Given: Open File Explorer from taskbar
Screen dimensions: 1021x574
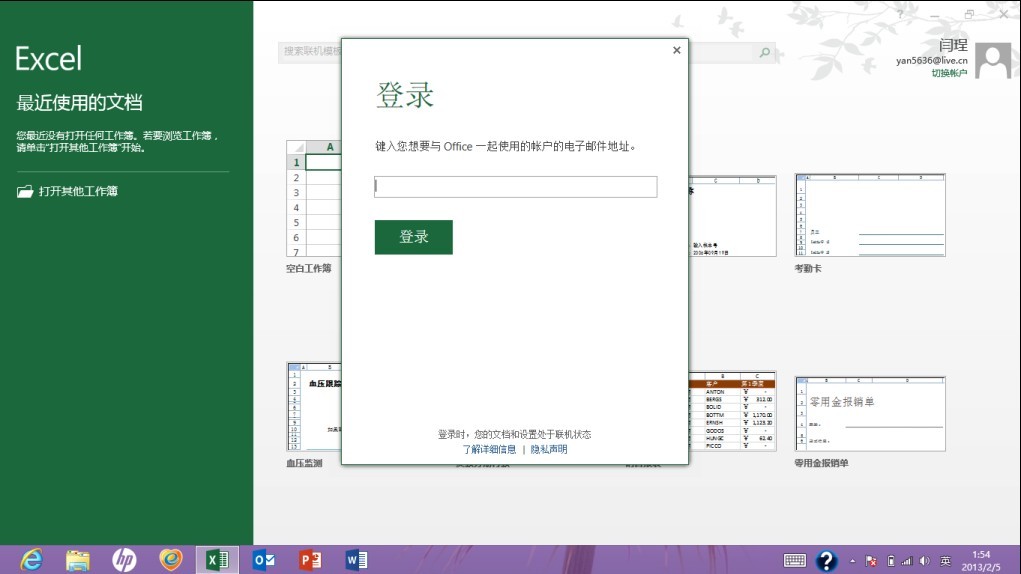Looking at the screenshot, I should tap(77, 560).
